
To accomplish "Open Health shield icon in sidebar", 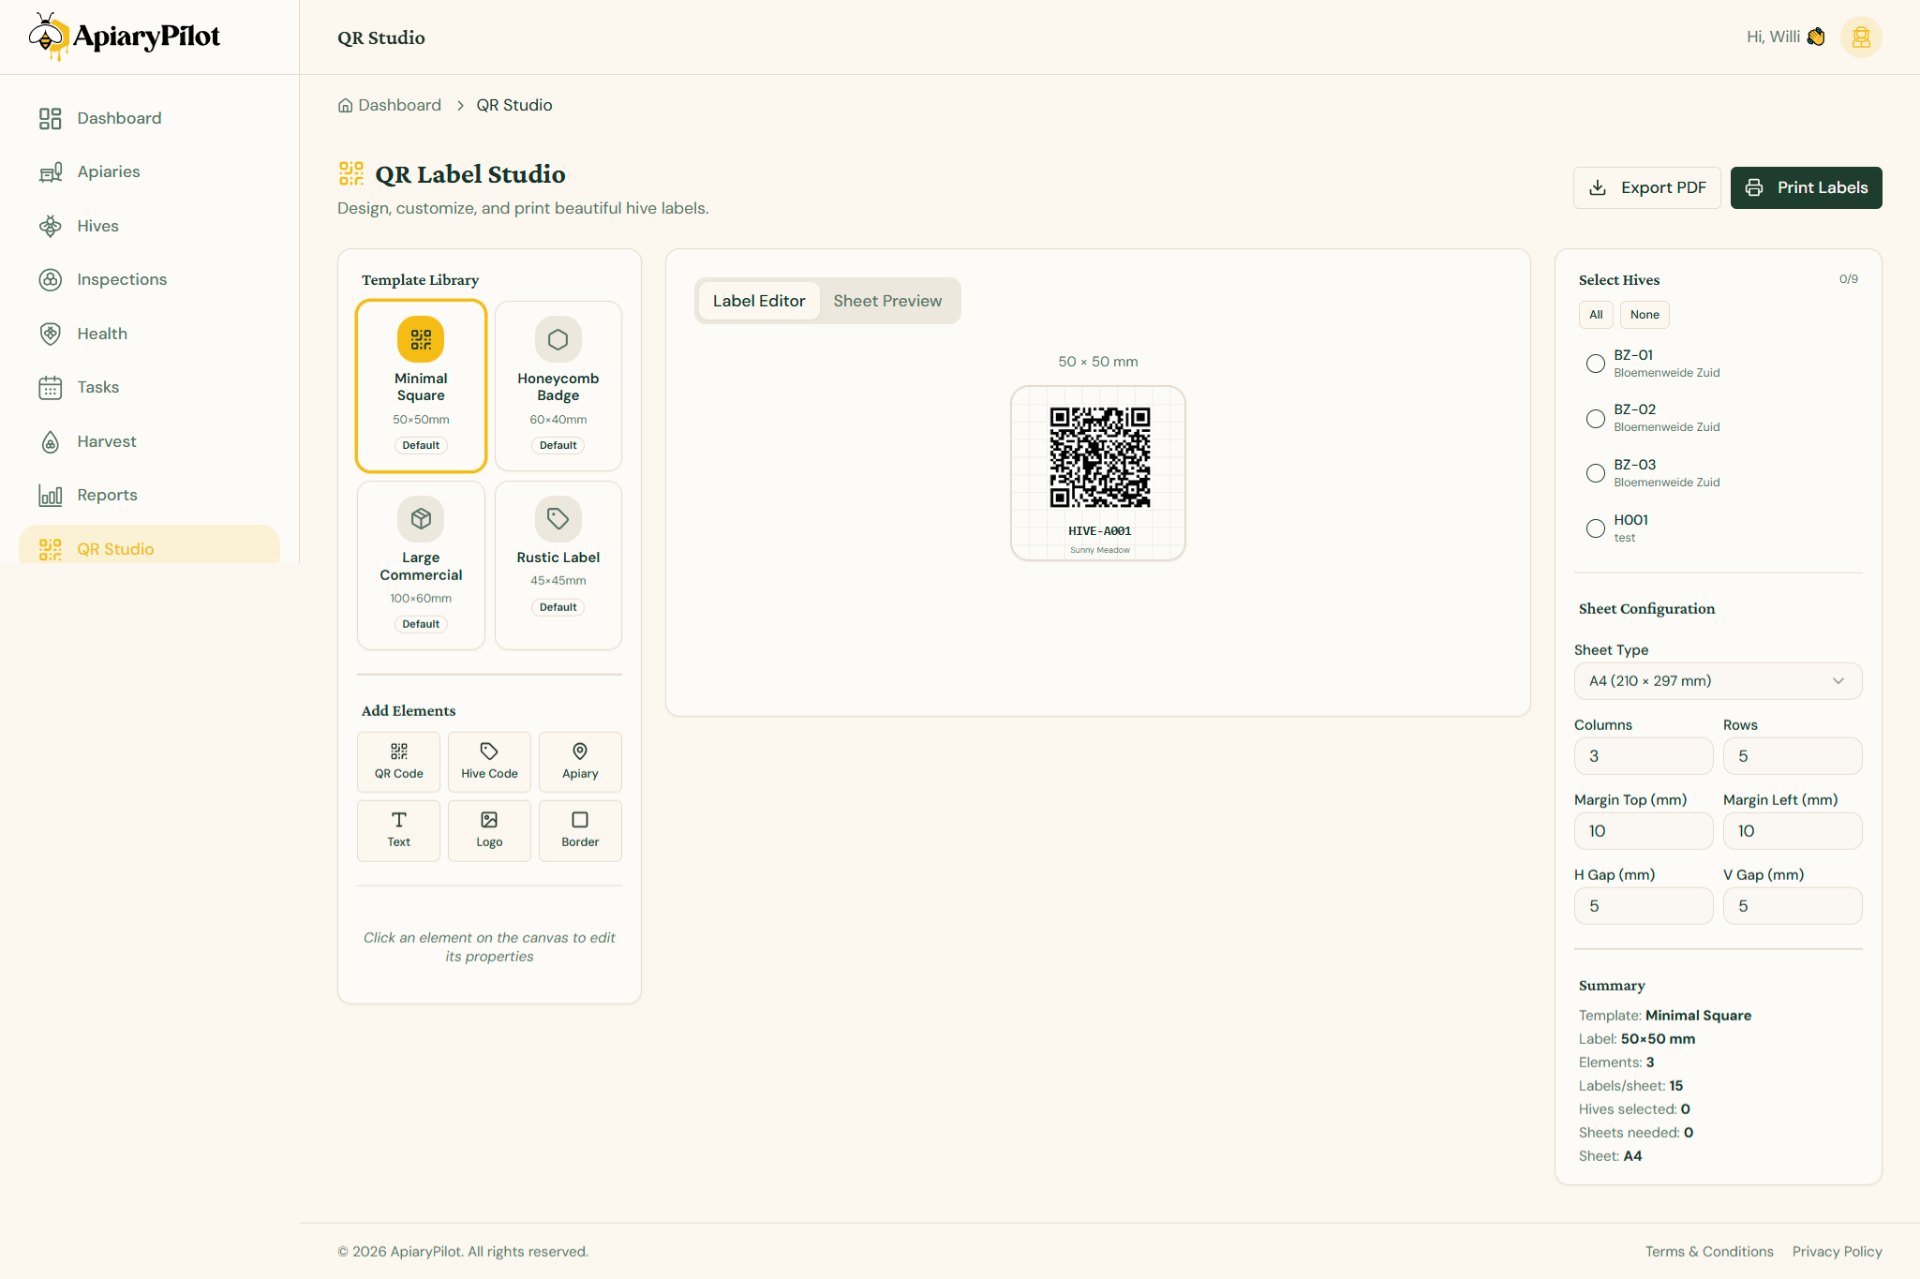I will click(50, 334).
